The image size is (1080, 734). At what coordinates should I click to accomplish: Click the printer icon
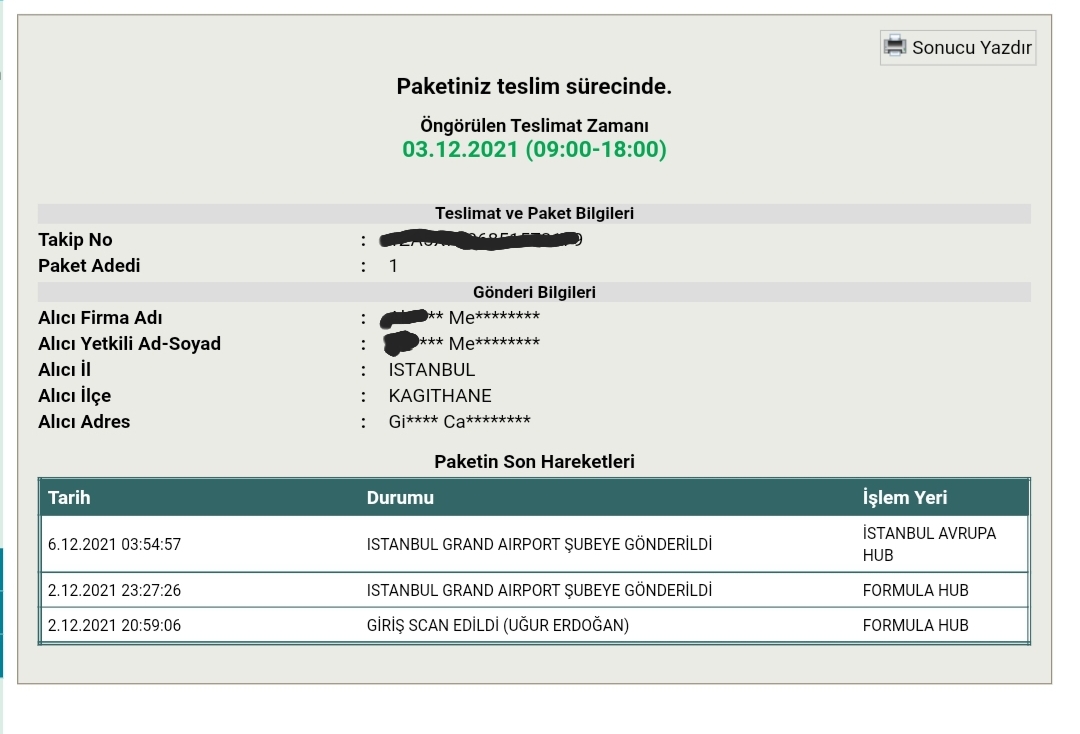coord(895,46)
